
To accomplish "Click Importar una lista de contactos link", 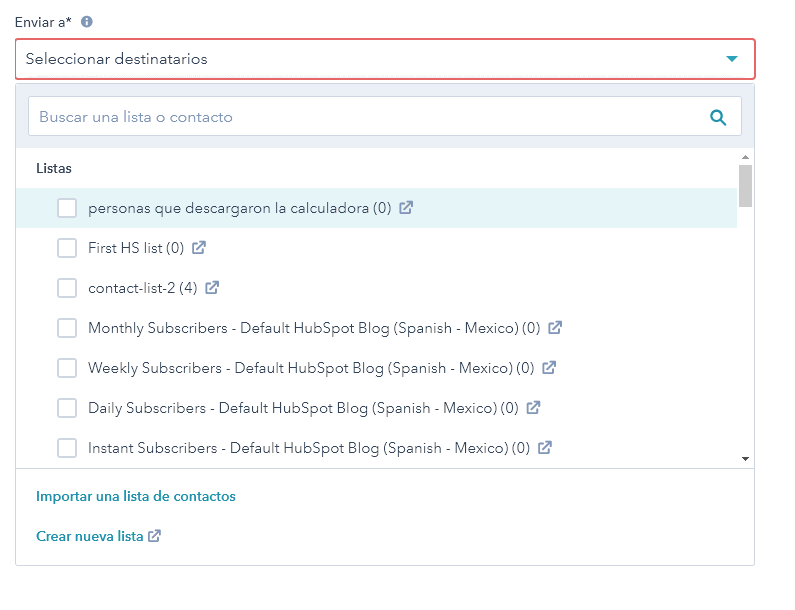I will tap(136, 496).
